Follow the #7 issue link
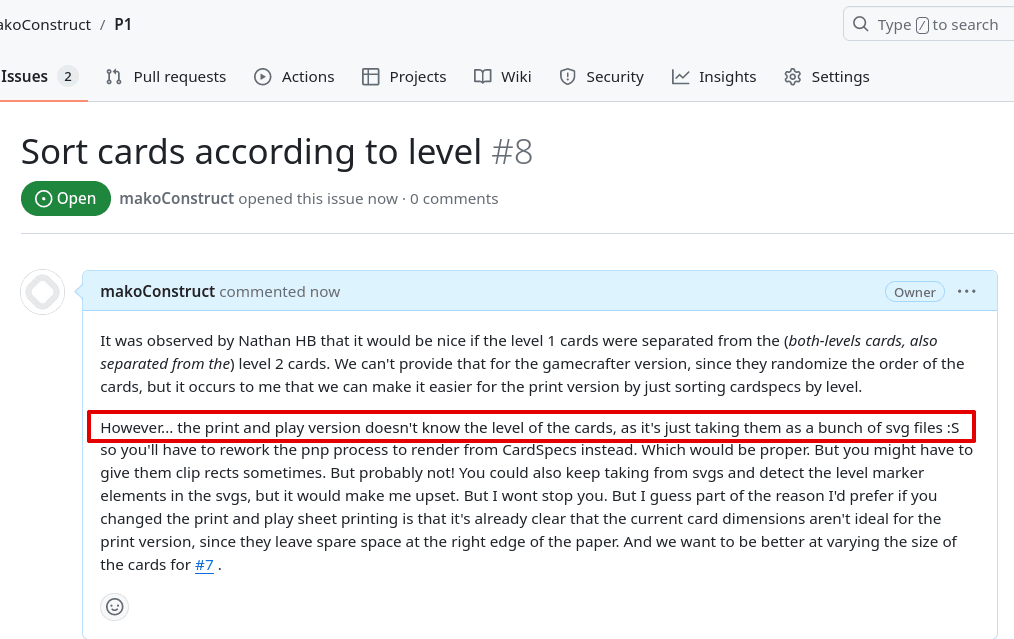This screenshot has height=639, width=1014. tap(204, 565)
